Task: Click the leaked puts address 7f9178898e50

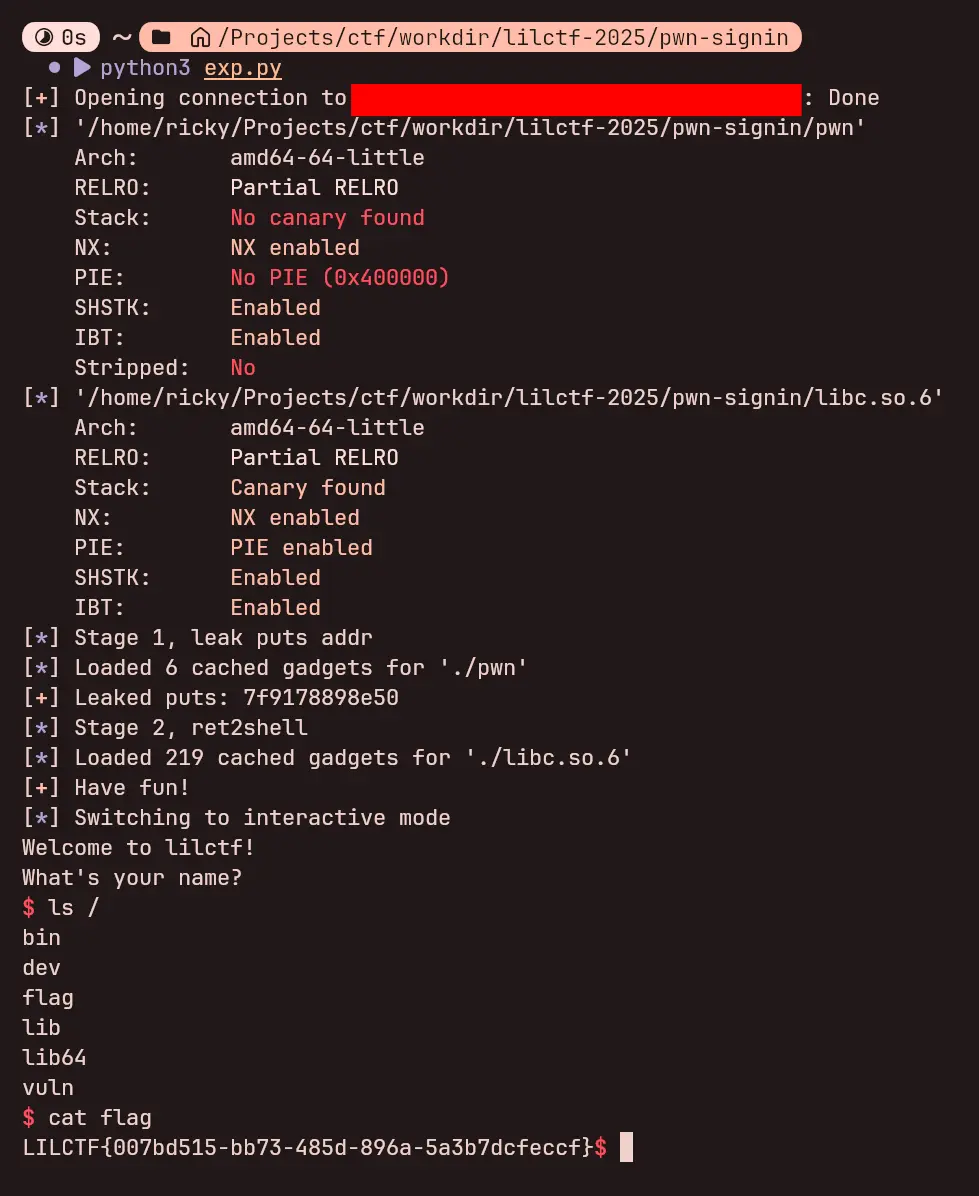Action: coord(320,698)
